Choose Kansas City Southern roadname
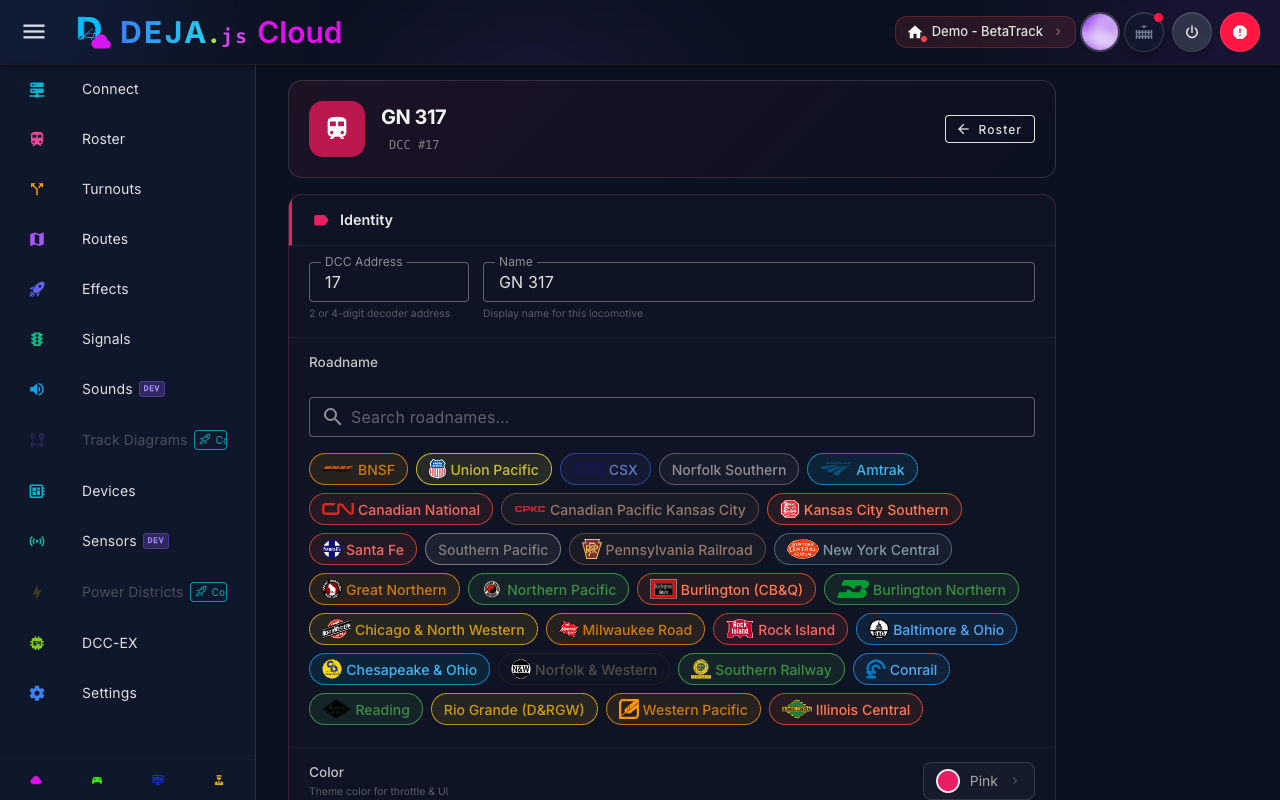 pos(864,510)
